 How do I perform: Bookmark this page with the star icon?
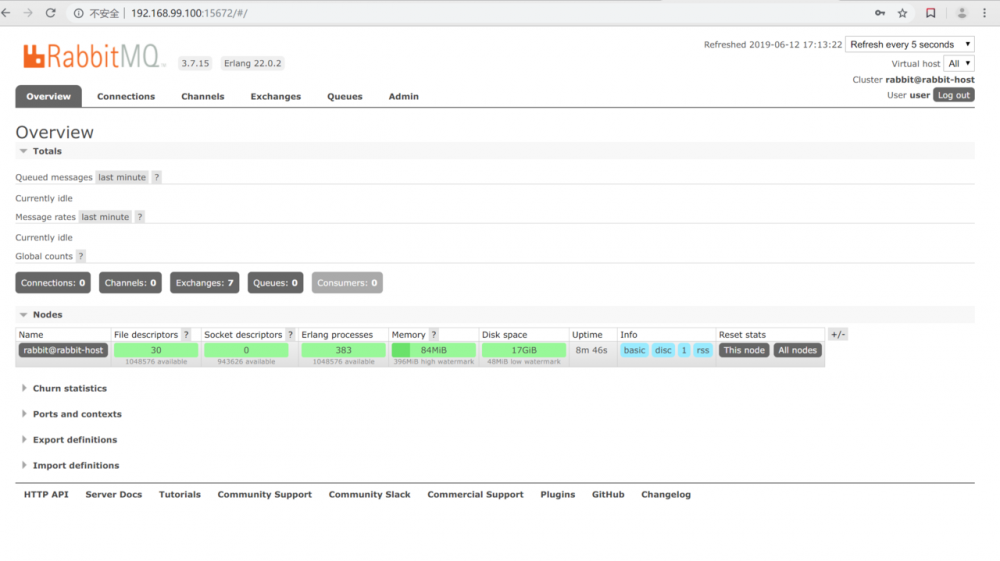coord(902,13)
